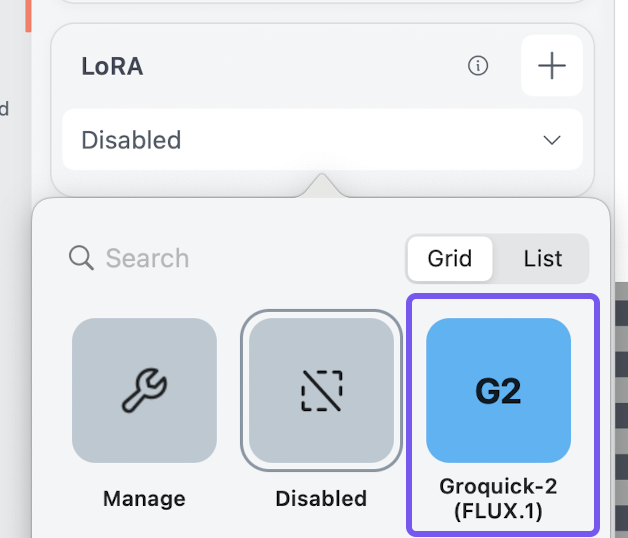Choose the blue G2 tile

[498, 390]
